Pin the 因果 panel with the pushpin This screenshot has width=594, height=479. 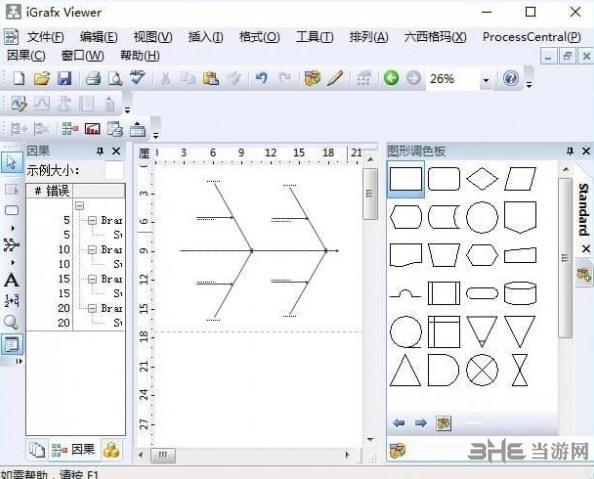coord(100,151)
